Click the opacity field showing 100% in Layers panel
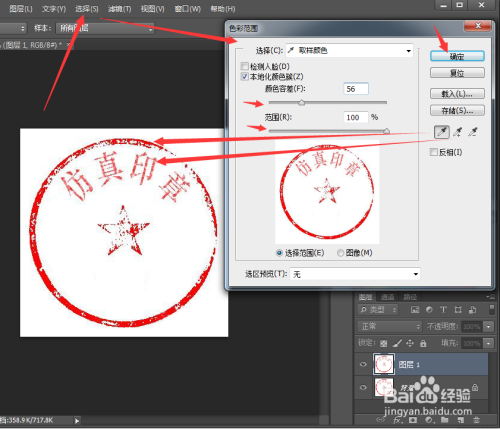The width and height of the screenshot is (500, 429). click(x=472, y=326)
